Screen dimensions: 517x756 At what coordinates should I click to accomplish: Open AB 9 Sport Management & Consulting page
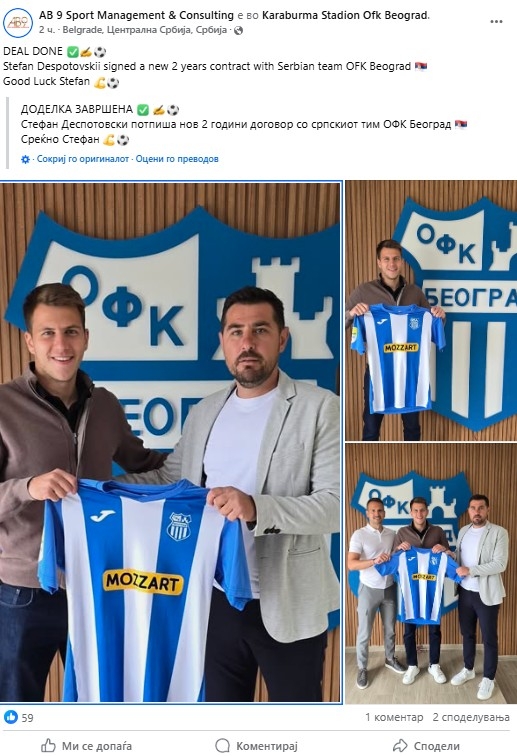136,15
